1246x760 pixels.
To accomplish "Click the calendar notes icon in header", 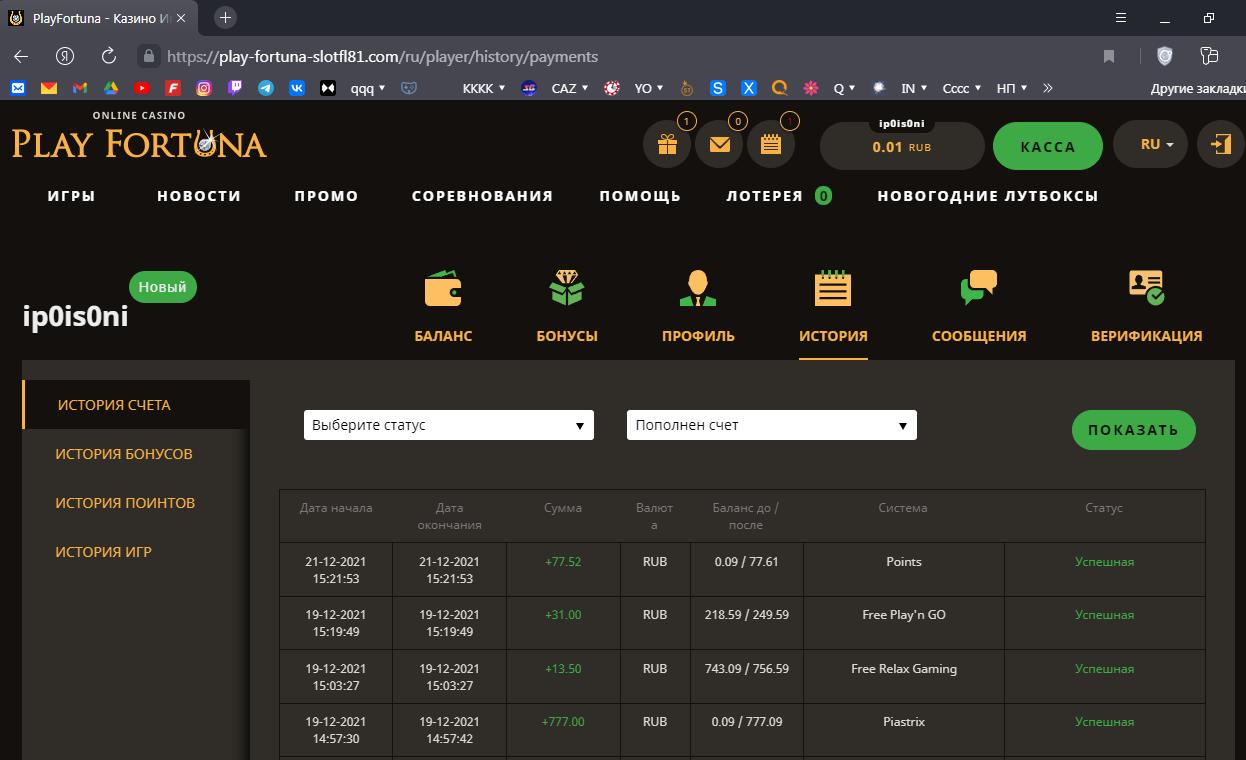I will click(770, 145).
